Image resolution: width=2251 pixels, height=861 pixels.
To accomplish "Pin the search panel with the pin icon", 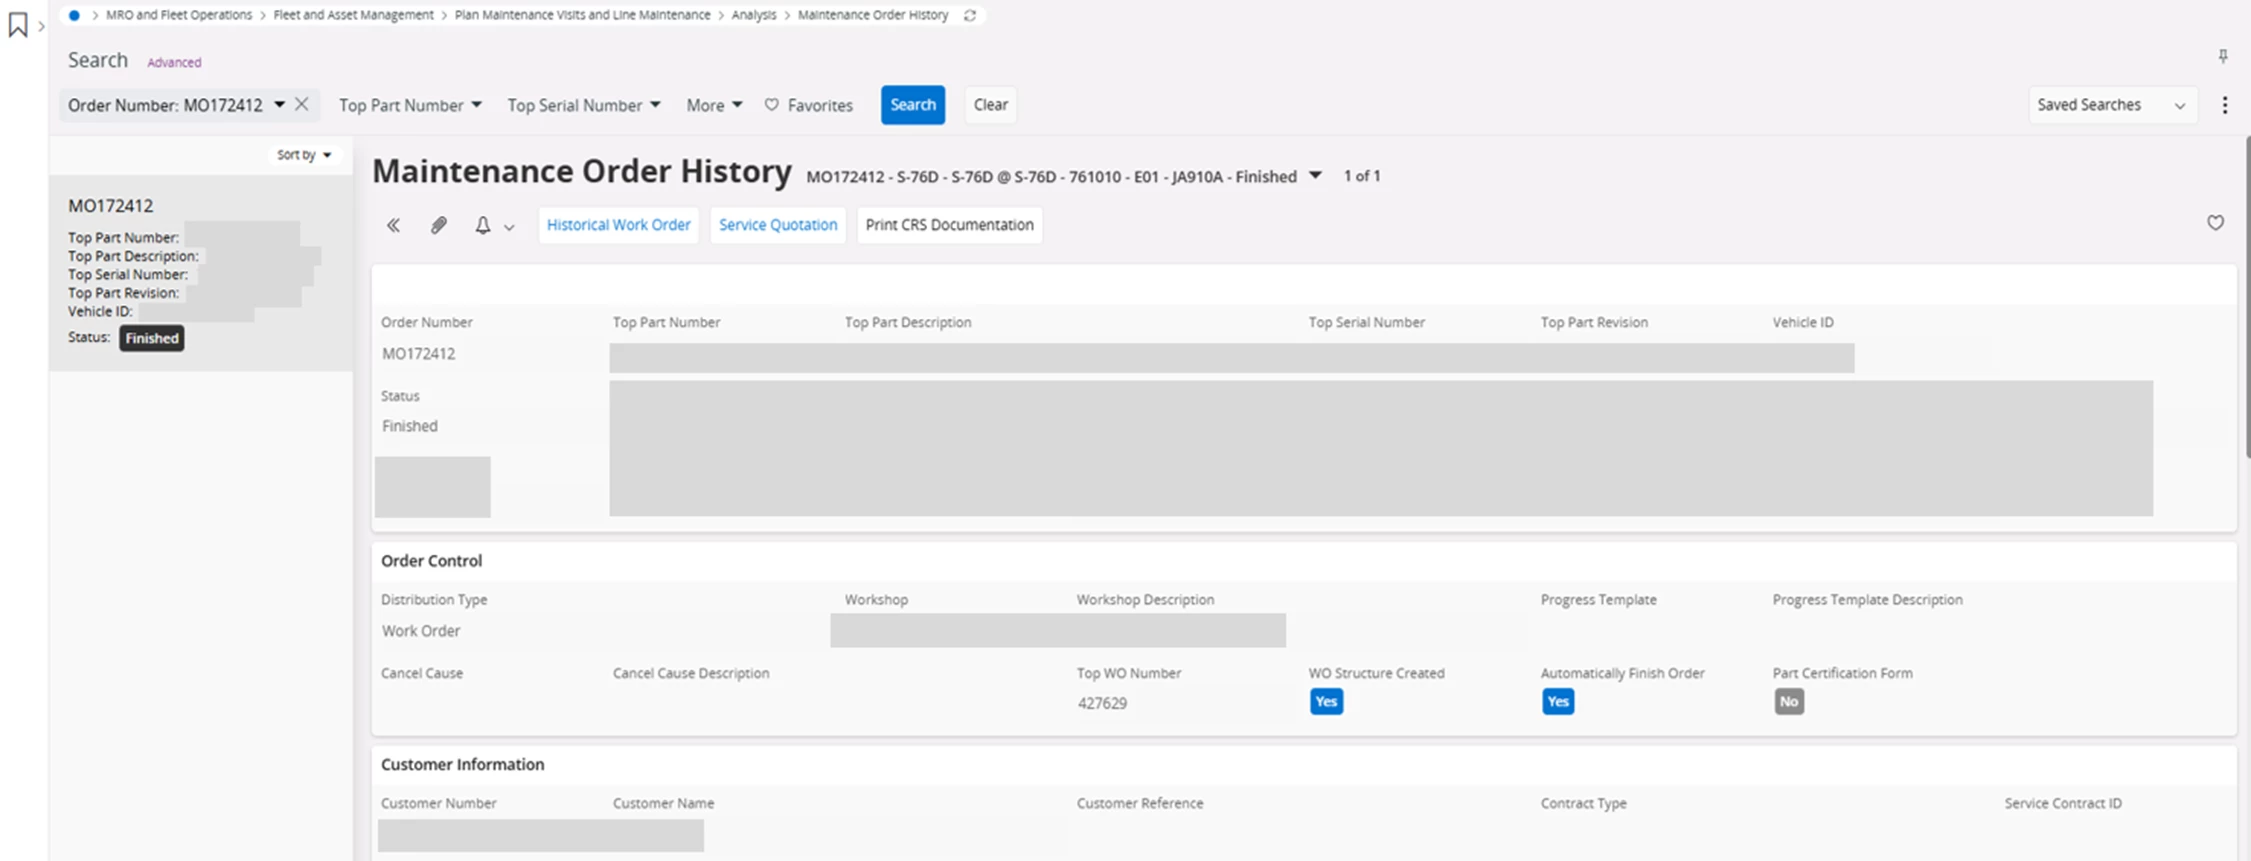I will [x=2222, y=57].
